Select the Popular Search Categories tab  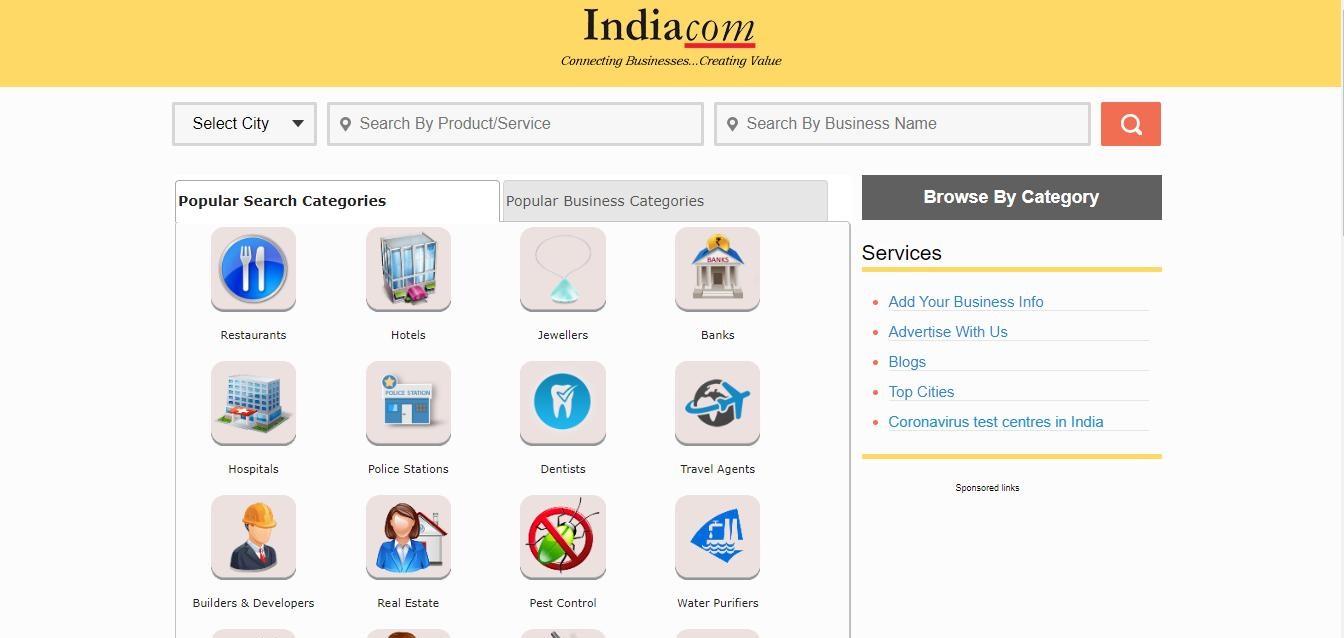point(337,201)
